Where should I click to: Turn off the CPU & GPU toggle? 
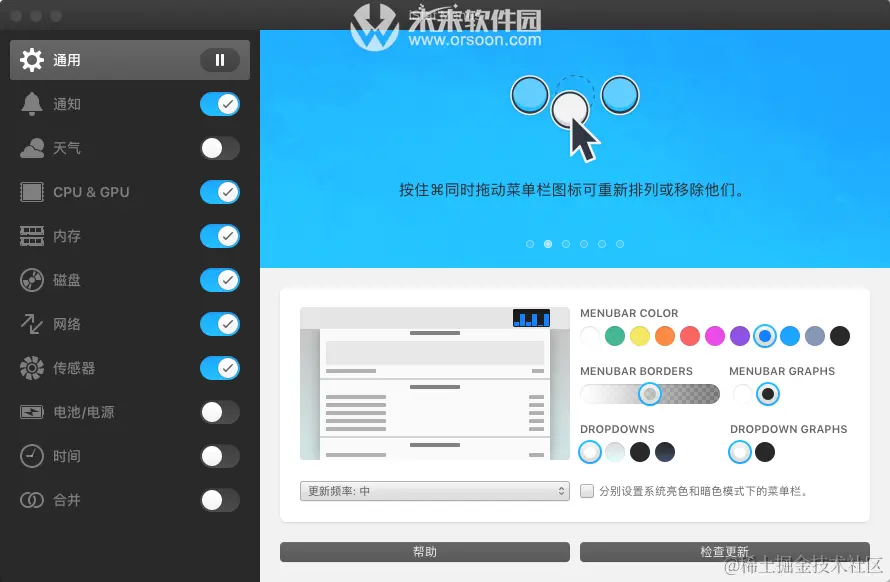pos(220,192)
